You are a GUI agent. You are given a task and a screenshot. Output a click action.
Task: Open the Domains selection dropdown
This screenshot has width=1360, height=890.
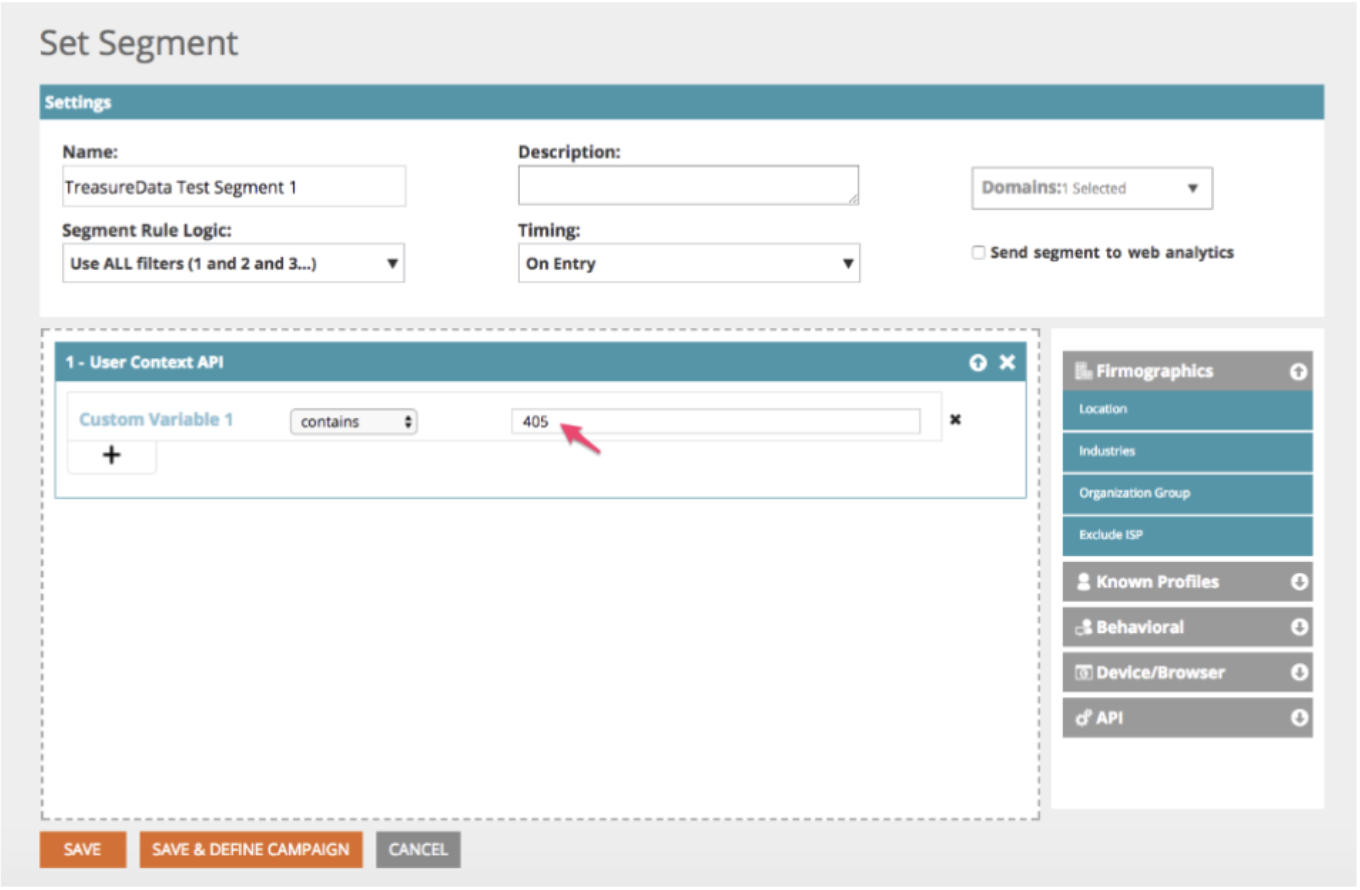click(1091, 188)
